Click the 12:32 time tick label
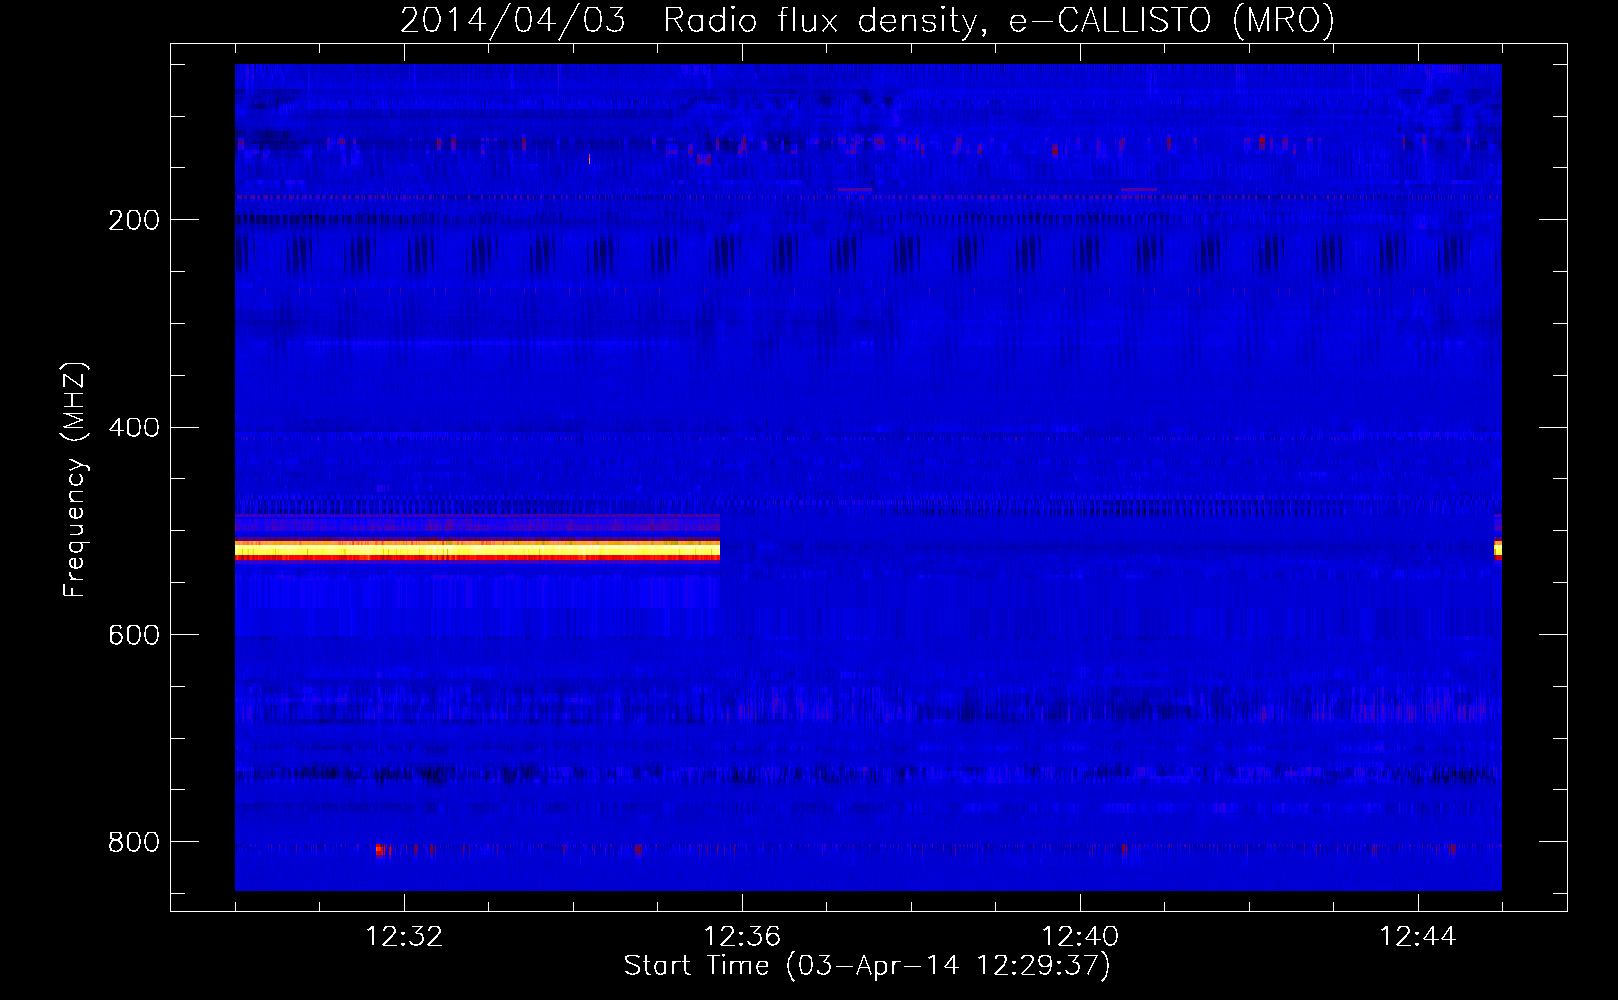1618x1000 pixels. coord(404,937)
